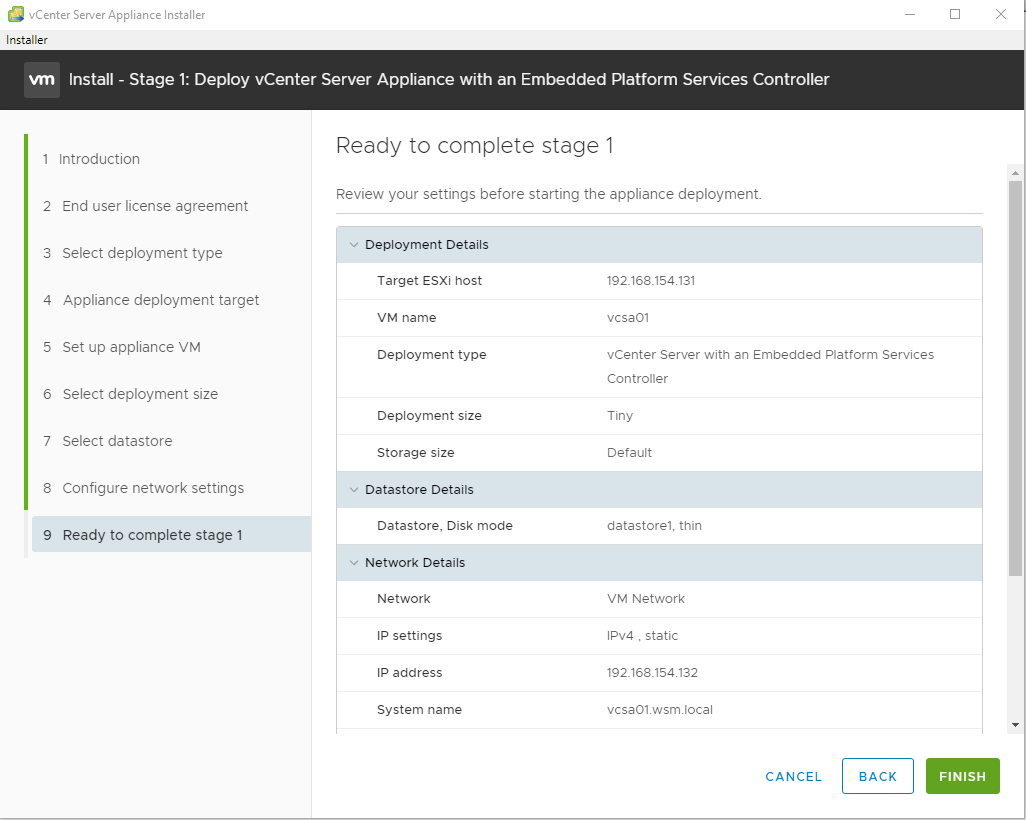Click the IPv4 , static value

[x=643, y=636]
